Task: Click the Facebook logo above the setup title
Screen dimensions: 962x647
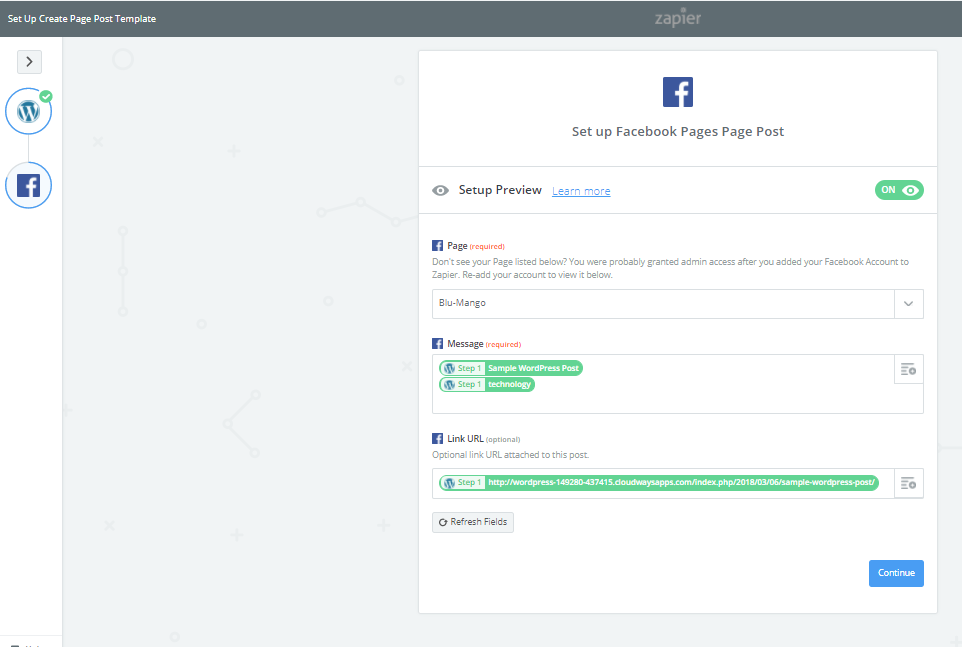Action: click(x=677, y=91)
